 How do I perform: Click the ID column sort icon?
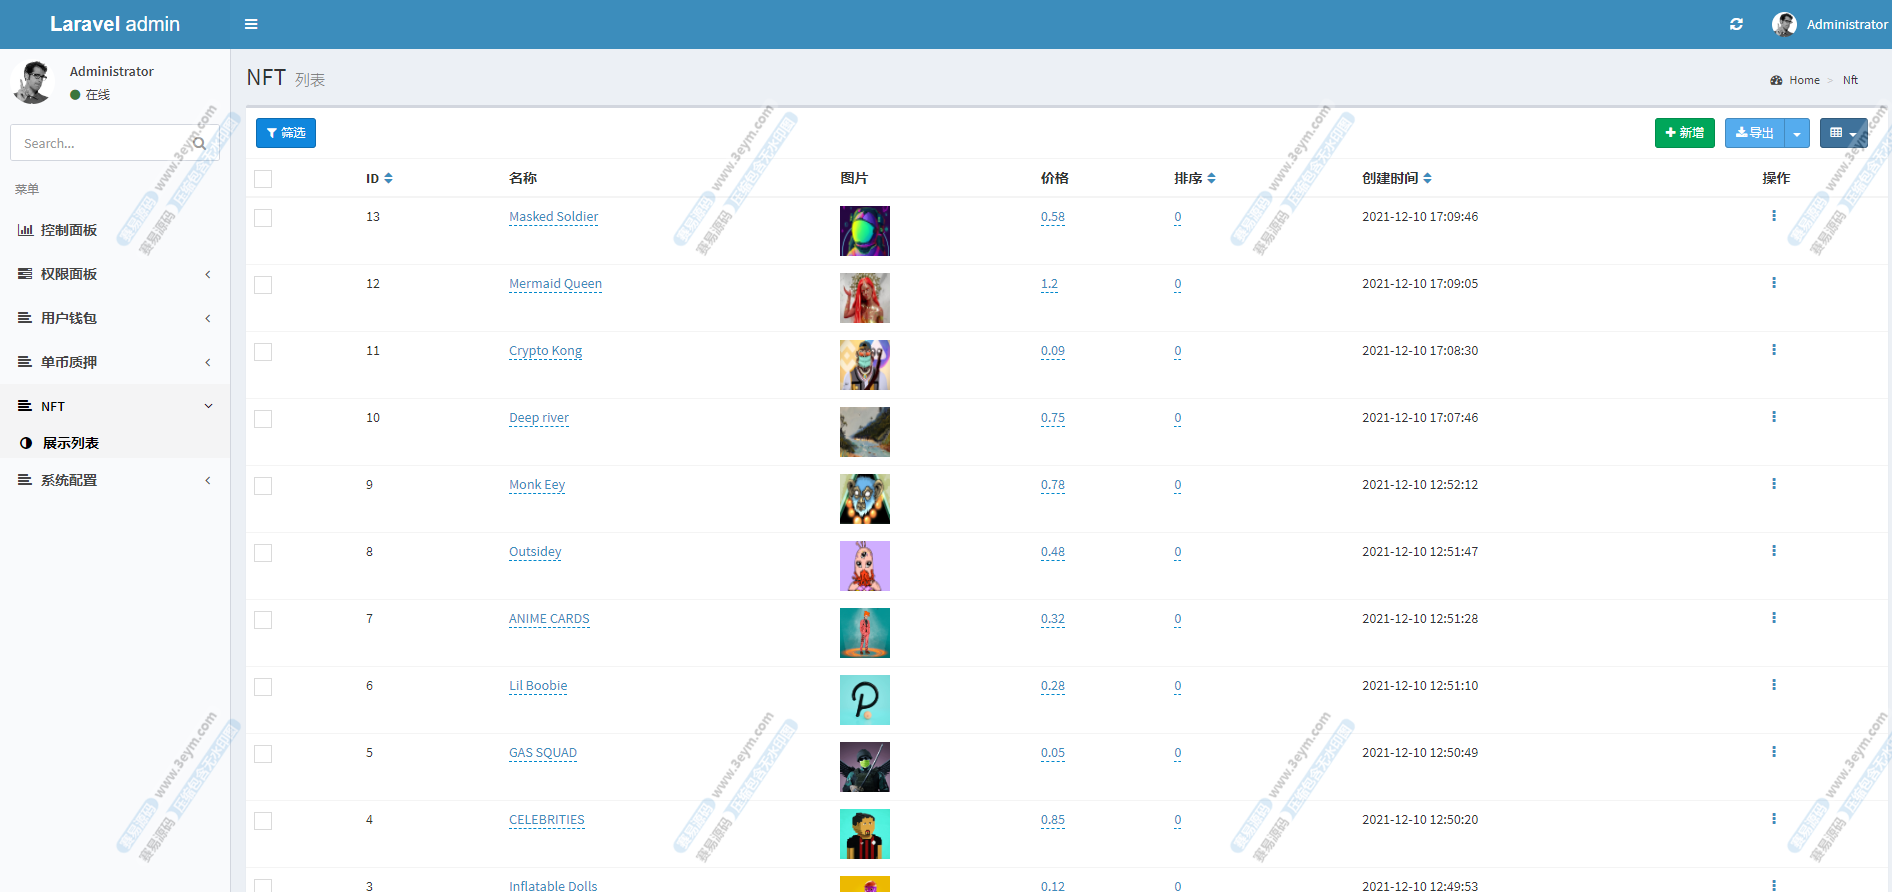(388, 179)
